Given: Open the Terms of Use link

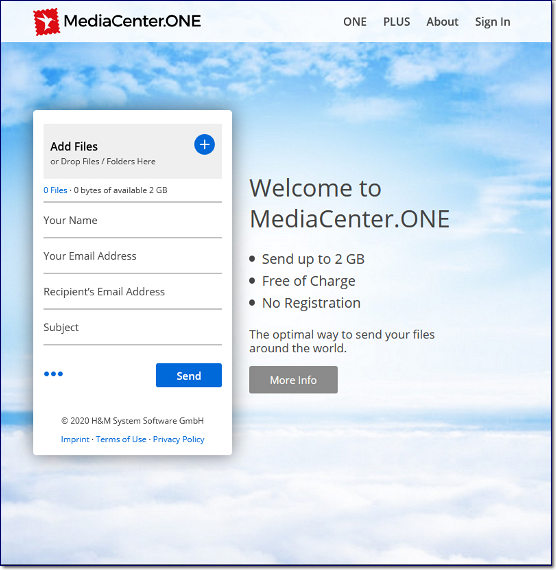Looking at the screenshot, I should [x=121, y=439].
